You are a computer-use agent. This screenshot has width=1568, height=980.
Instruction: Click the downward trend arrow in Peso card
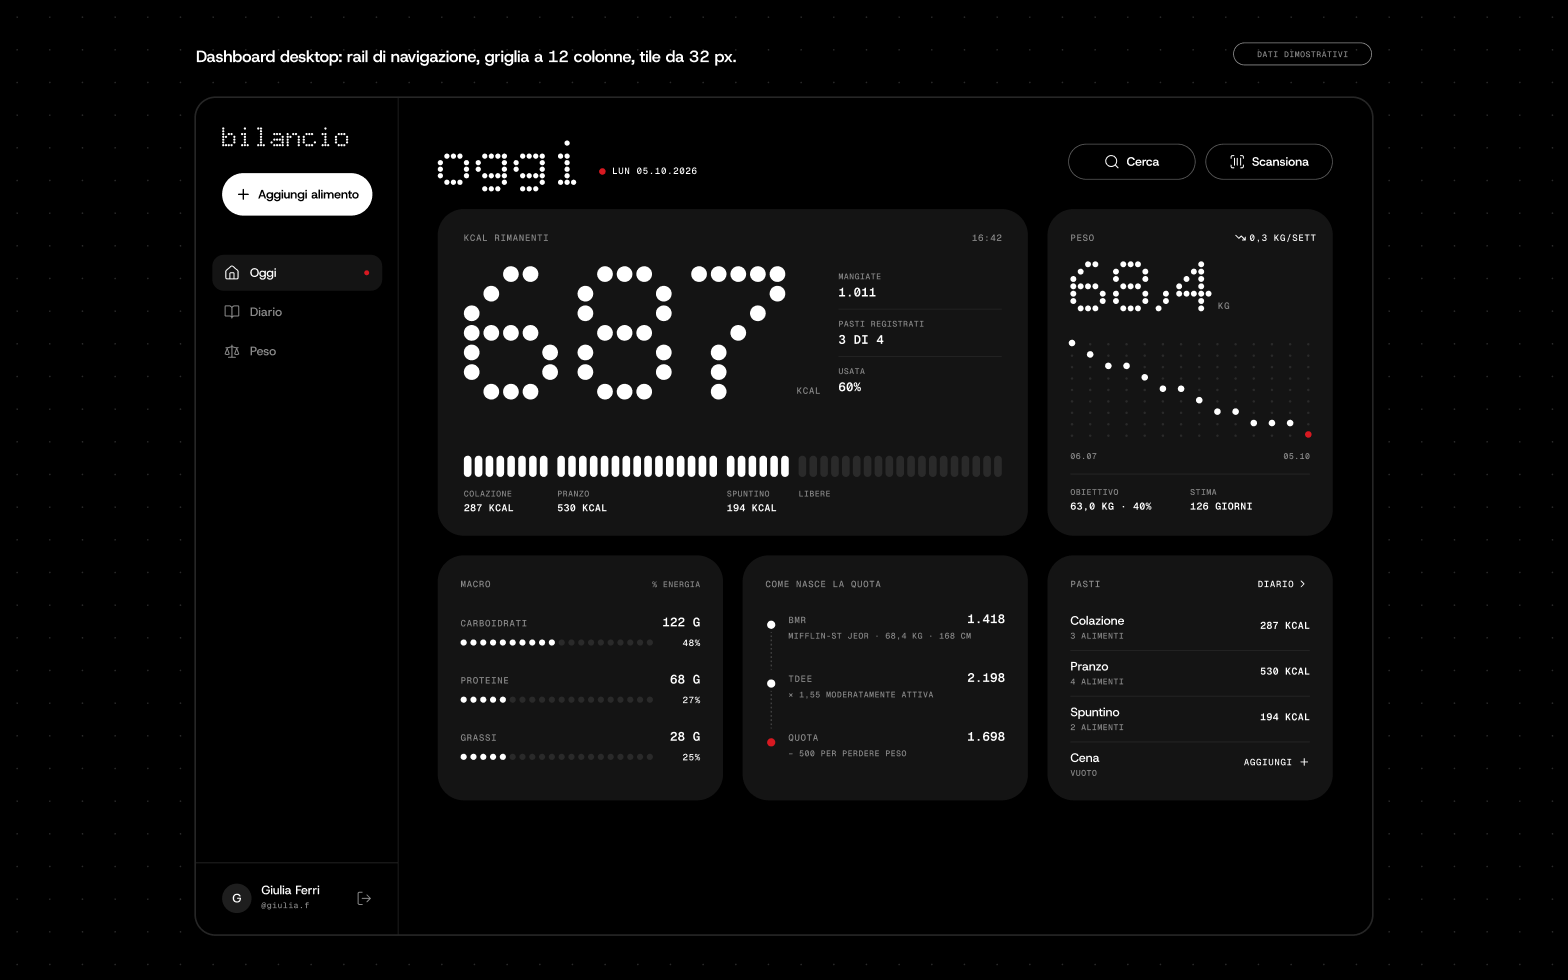1240,238
